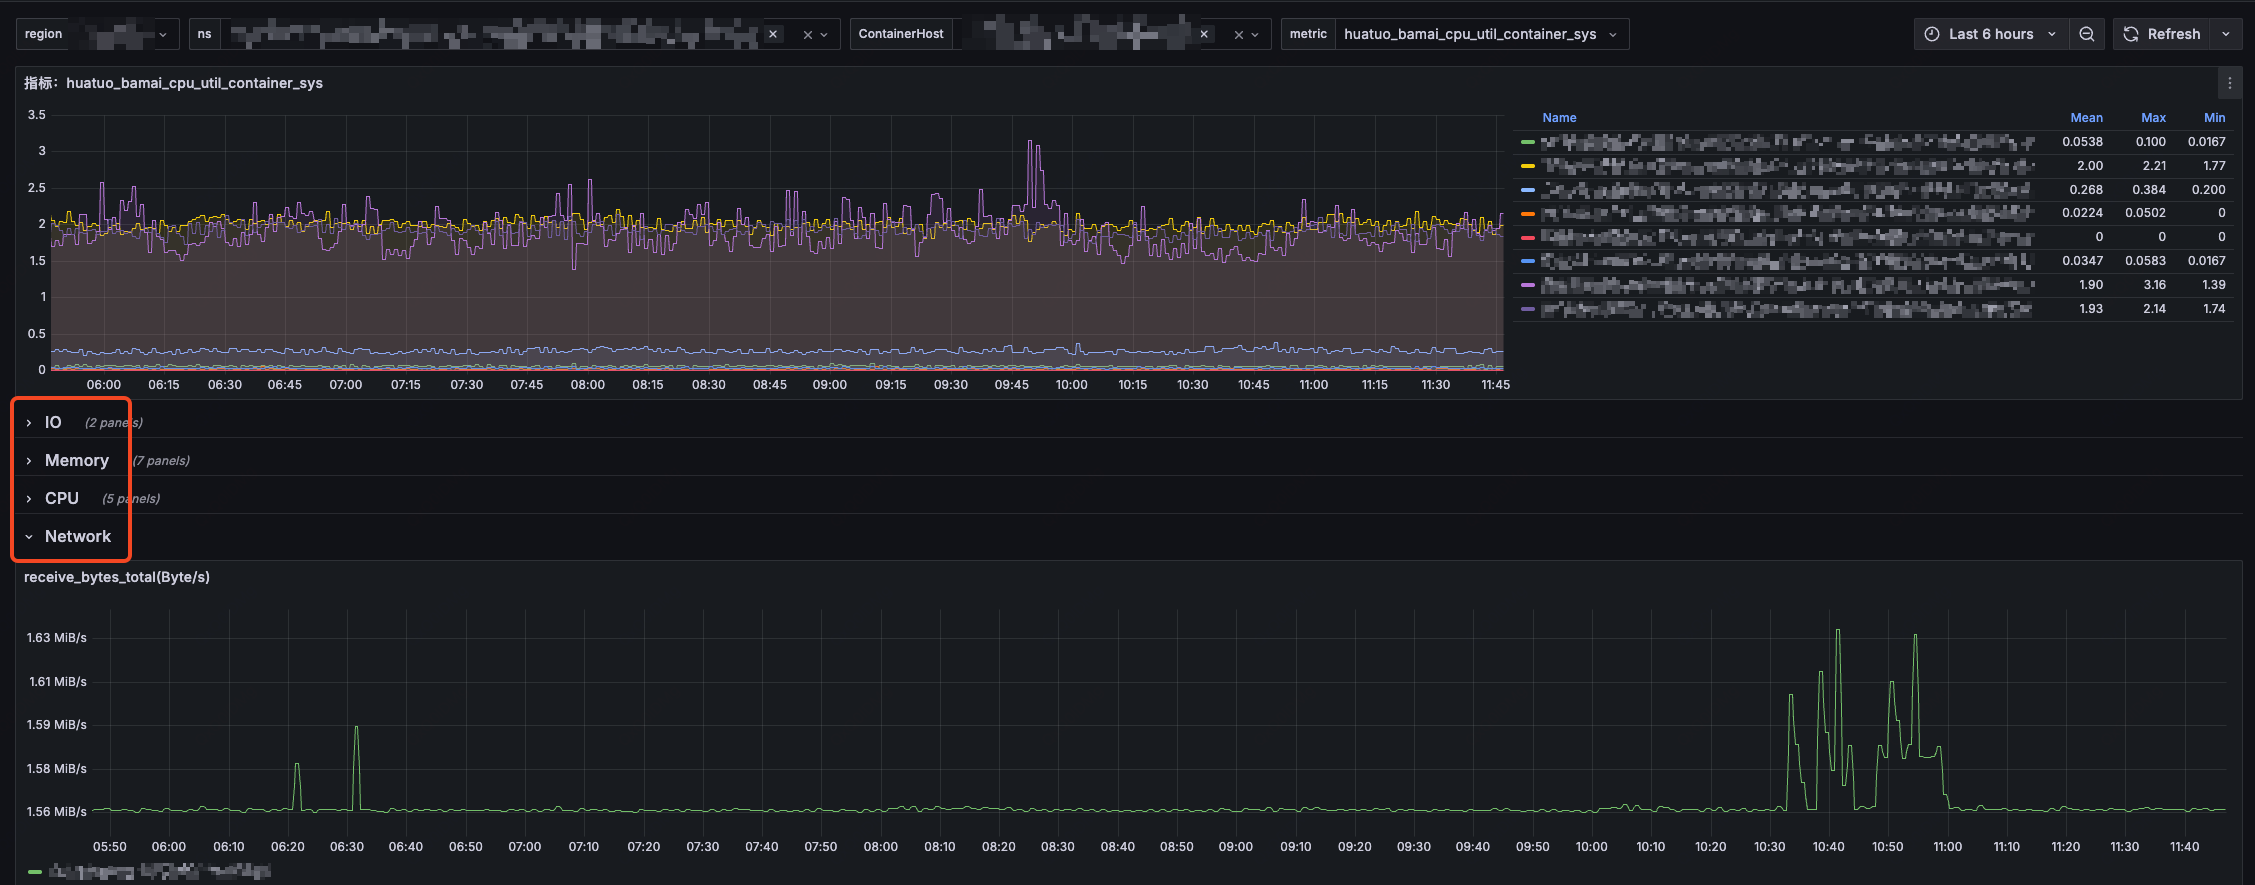The width and height of the screenshot is (2255, 885).
Task: Sort legend by the Max column
Action: tap(2152, 118)
